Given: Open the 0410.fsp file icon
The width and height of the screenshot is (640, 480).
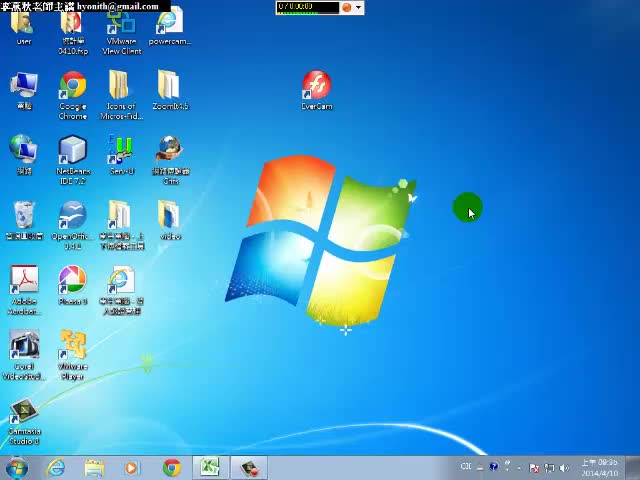Looking at the screenshot, I should click(73, 33).
